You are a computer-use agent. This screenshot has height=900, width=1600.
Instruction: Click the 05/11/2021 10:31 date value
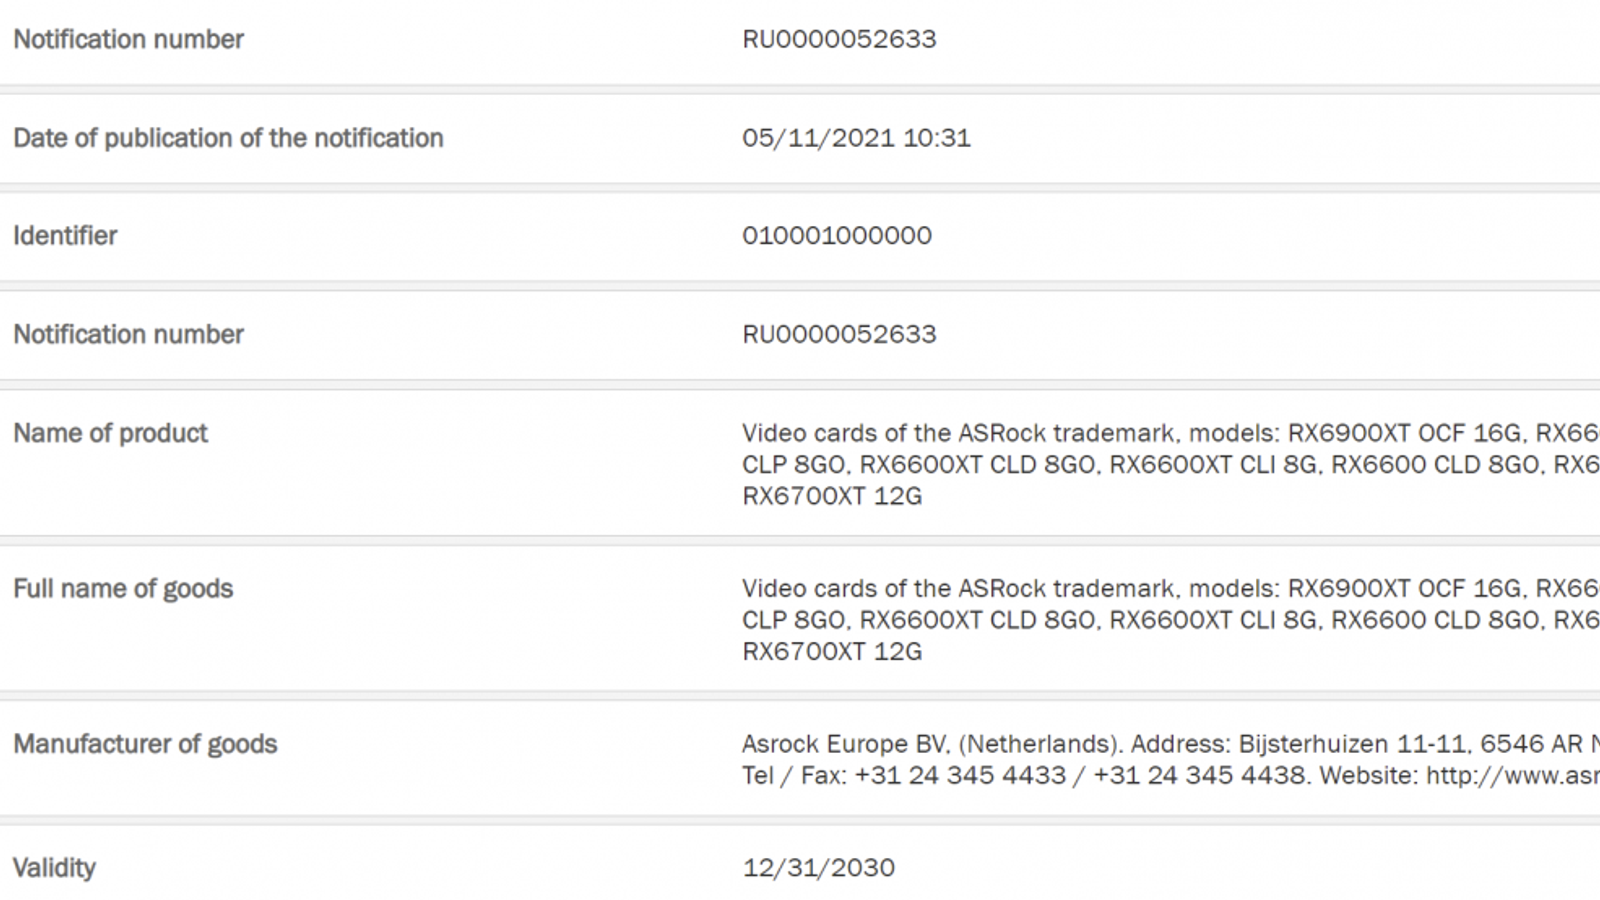(x=856, y=138)
